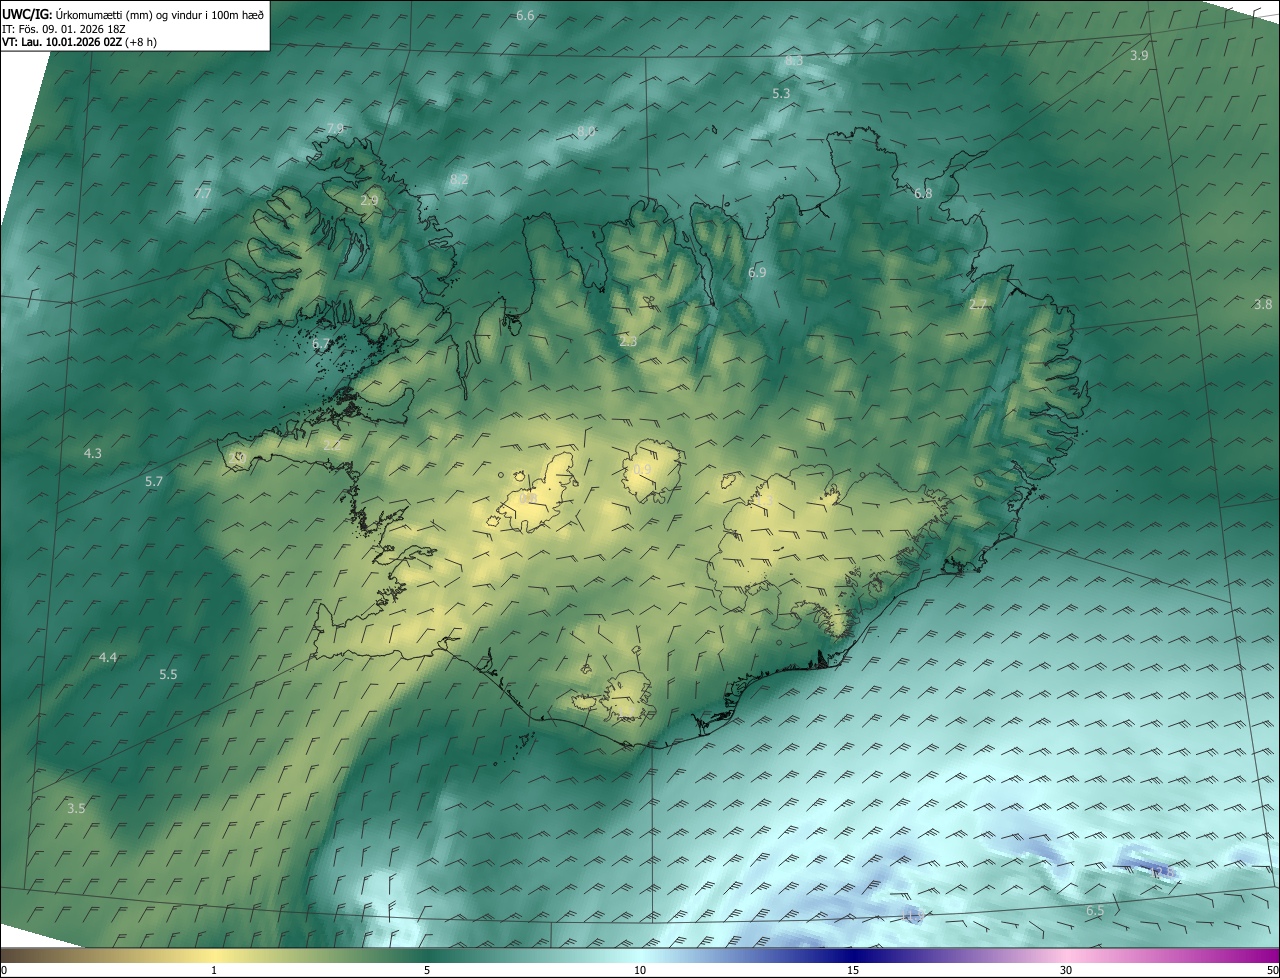Click the 5 label on the color scale
The width and height of the screenshot is (1280, 978).
tap(427, 971)
